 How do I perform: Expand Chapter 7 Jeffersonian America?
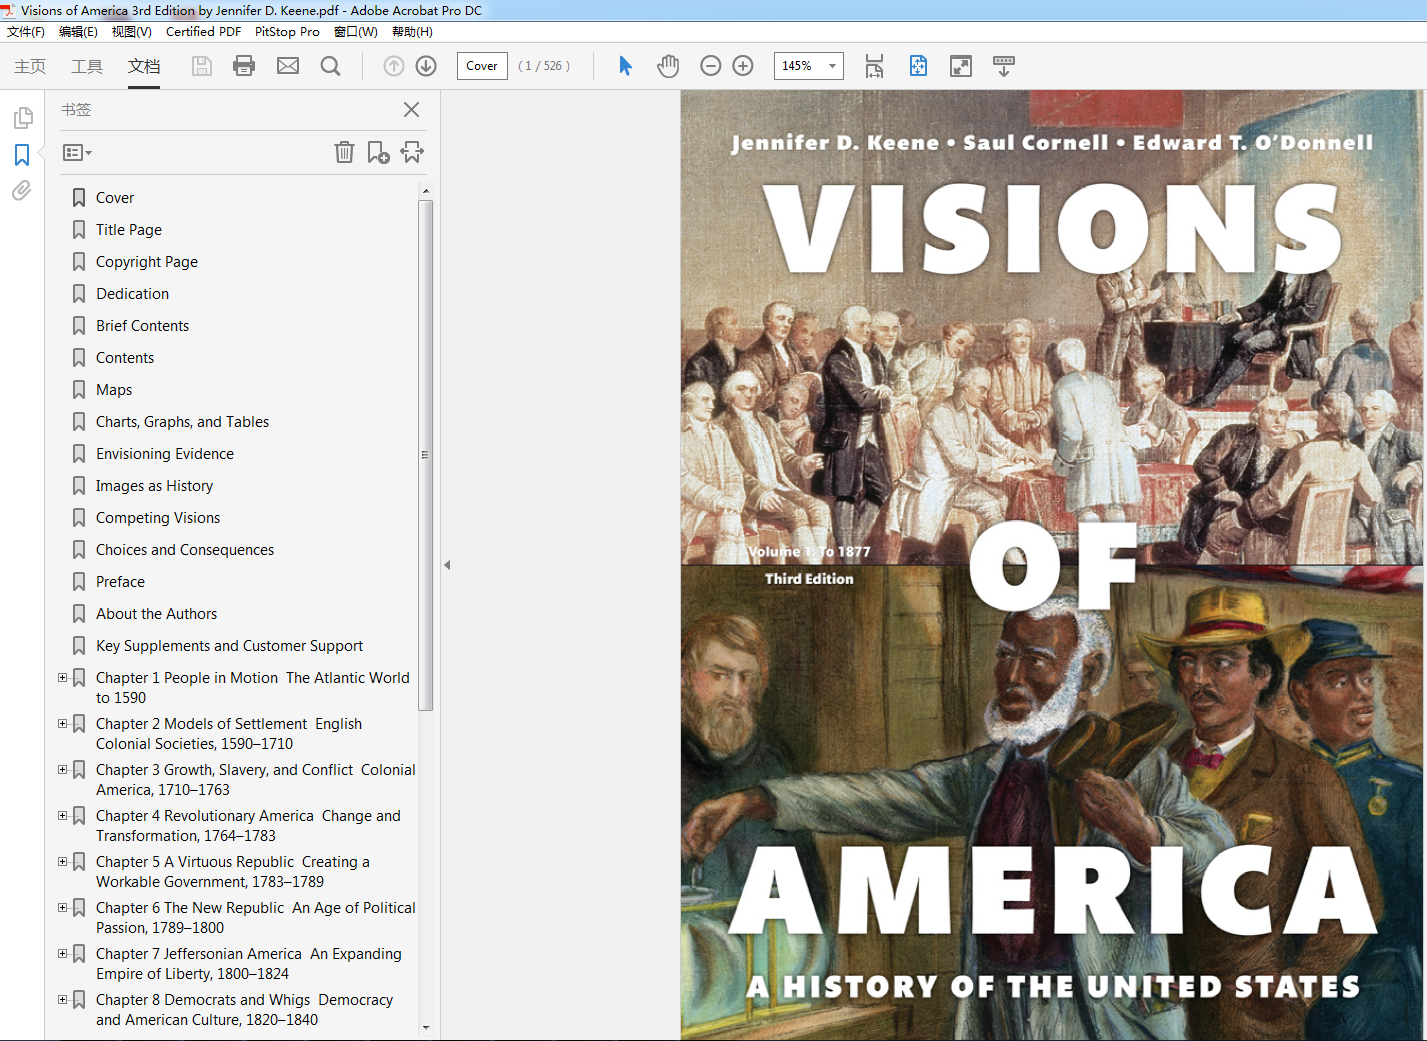[x=62, y=953]
